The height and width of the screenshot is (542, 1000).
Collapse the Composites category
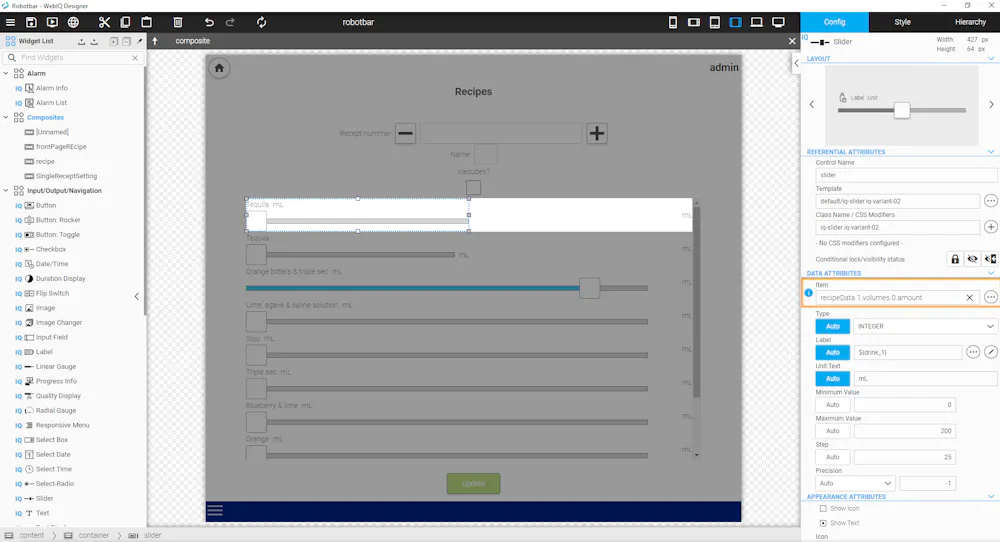(6, 117)
